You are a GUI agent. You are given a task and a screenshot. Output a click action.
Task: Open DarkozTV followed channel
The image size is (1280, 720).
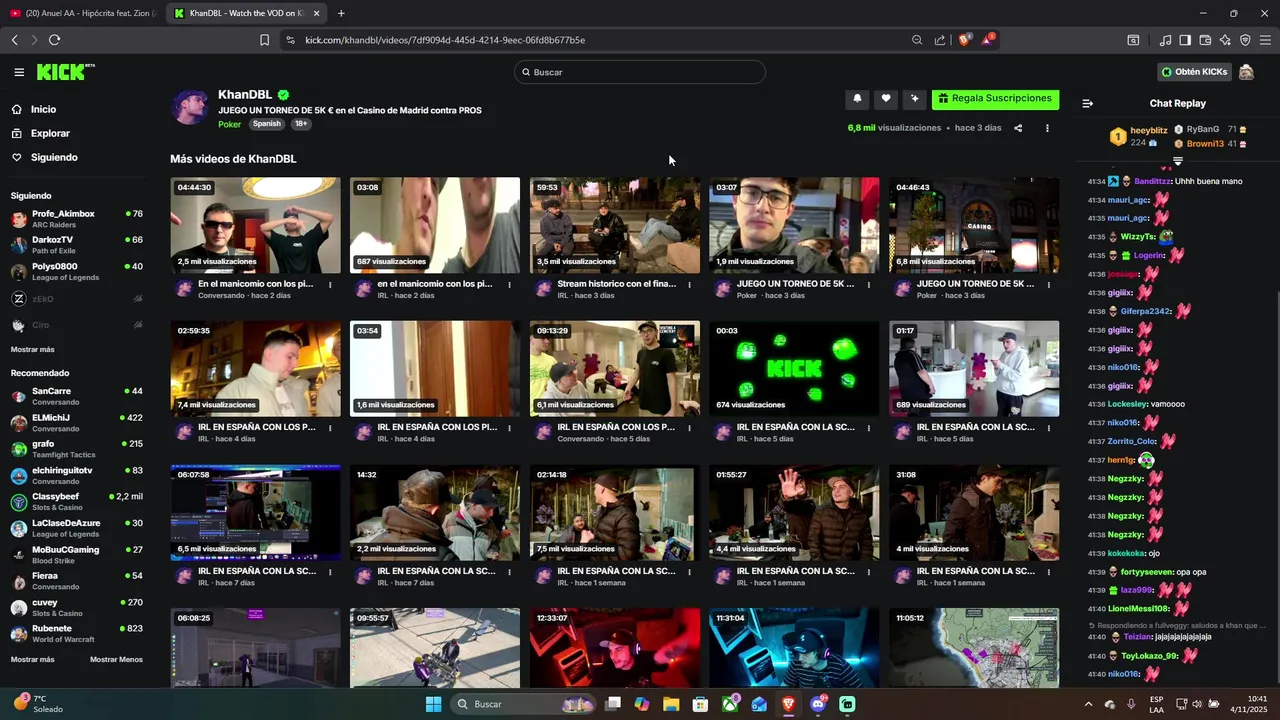(x=78, y=244)
